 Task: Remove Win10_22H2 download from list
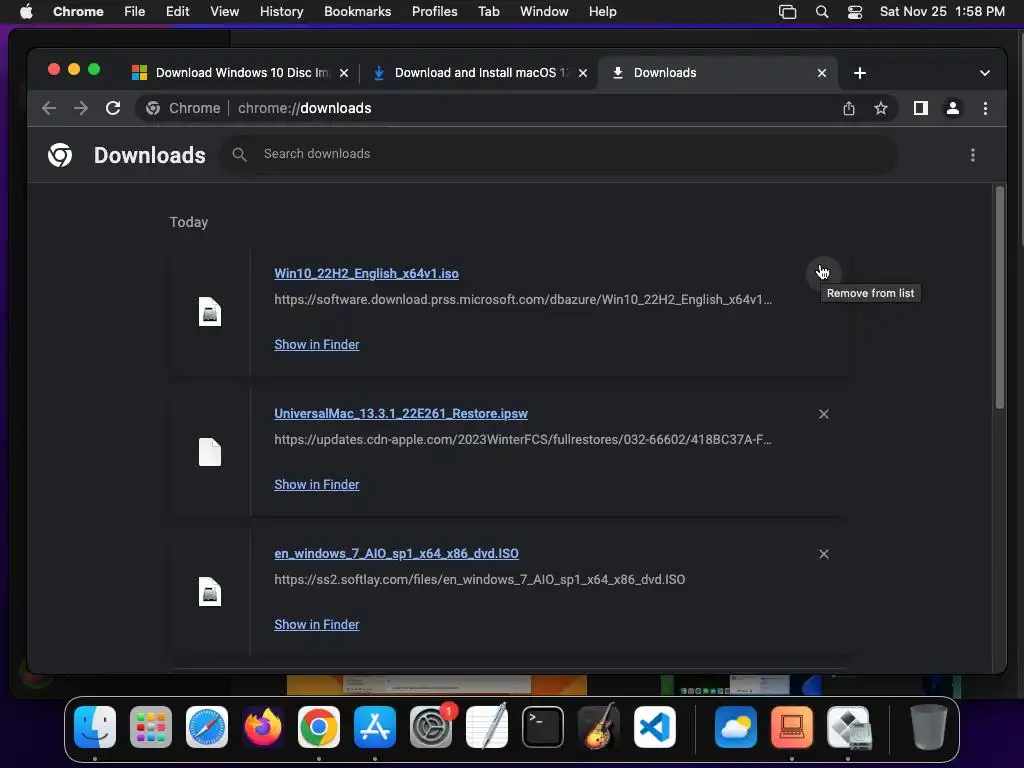click(823, 273)
